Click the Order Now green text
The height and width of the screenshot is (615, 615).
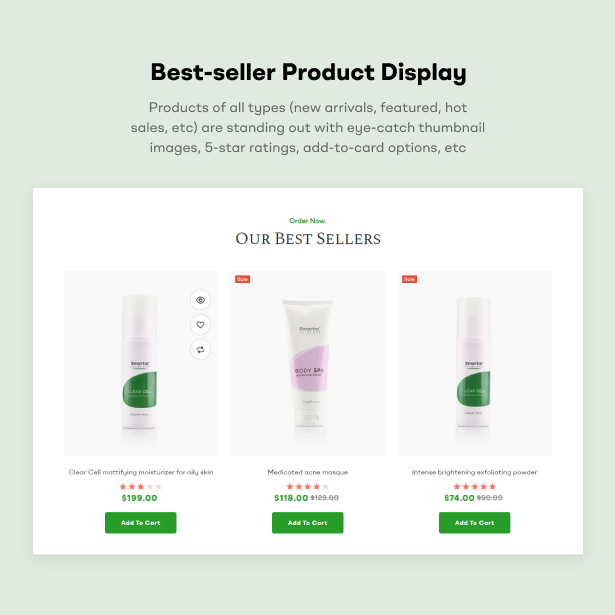(x=308, y=221)
